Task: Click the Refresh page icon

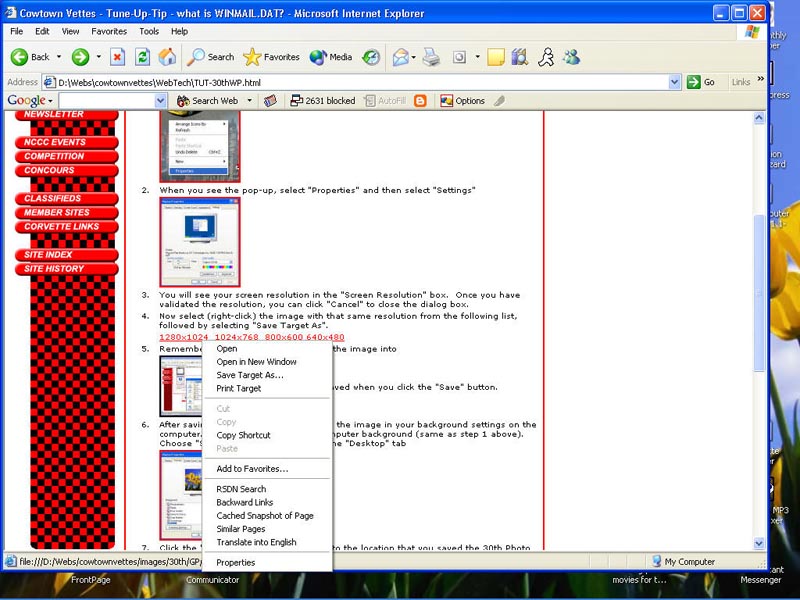Action: coord(143,57)
